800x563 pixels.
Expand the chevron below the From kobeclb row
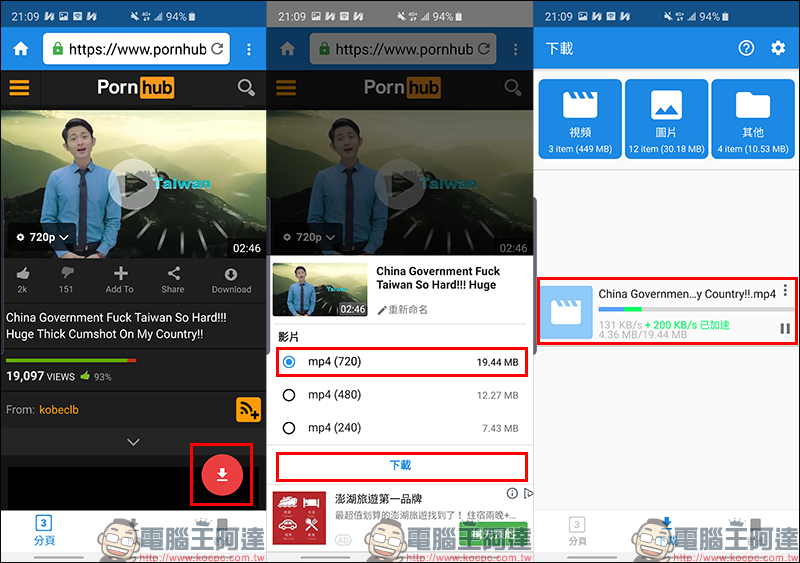[x=134, y=442]
